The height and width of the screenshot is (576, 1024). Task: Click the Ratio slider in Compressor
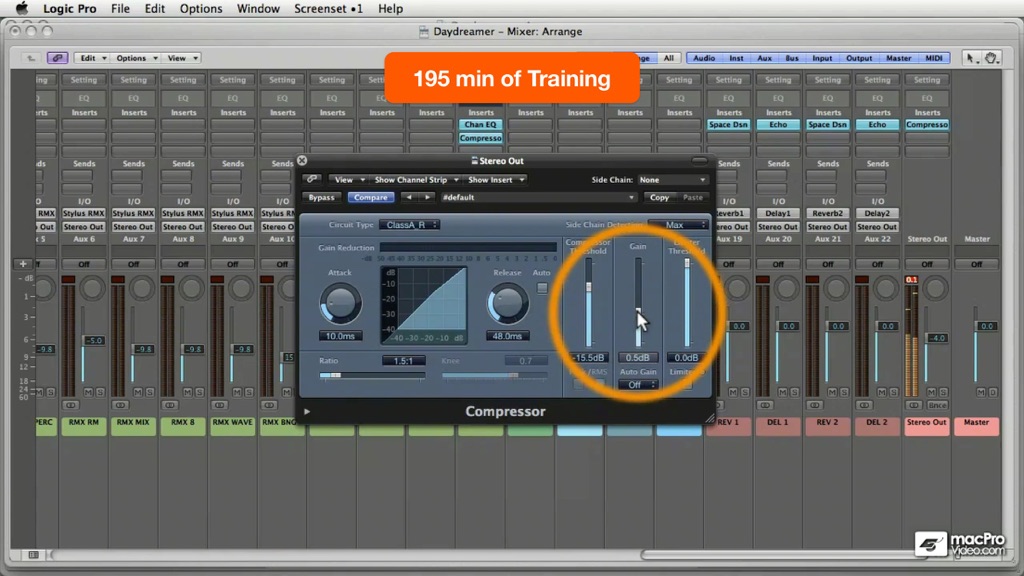tap(372, 376)
